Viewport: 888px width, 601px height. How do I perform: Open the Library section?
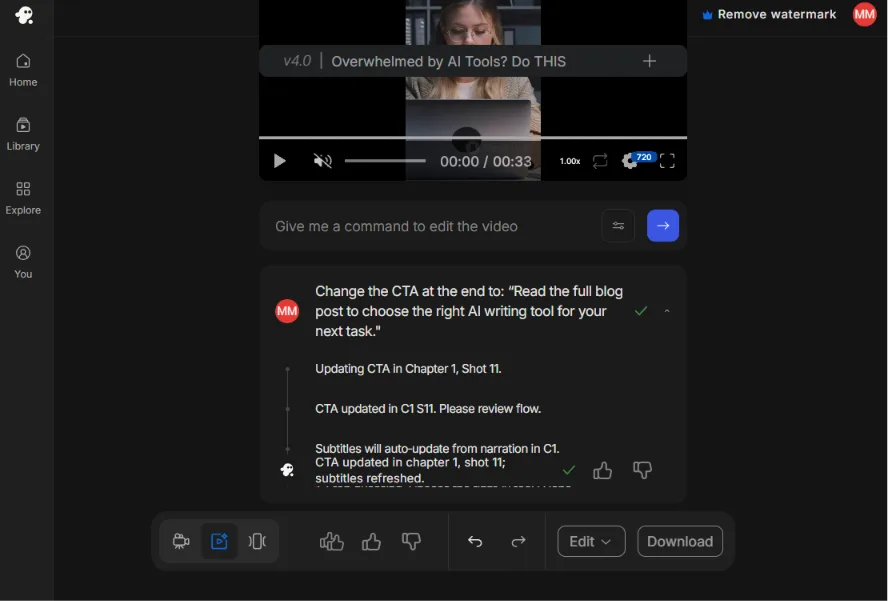[23, 134]
